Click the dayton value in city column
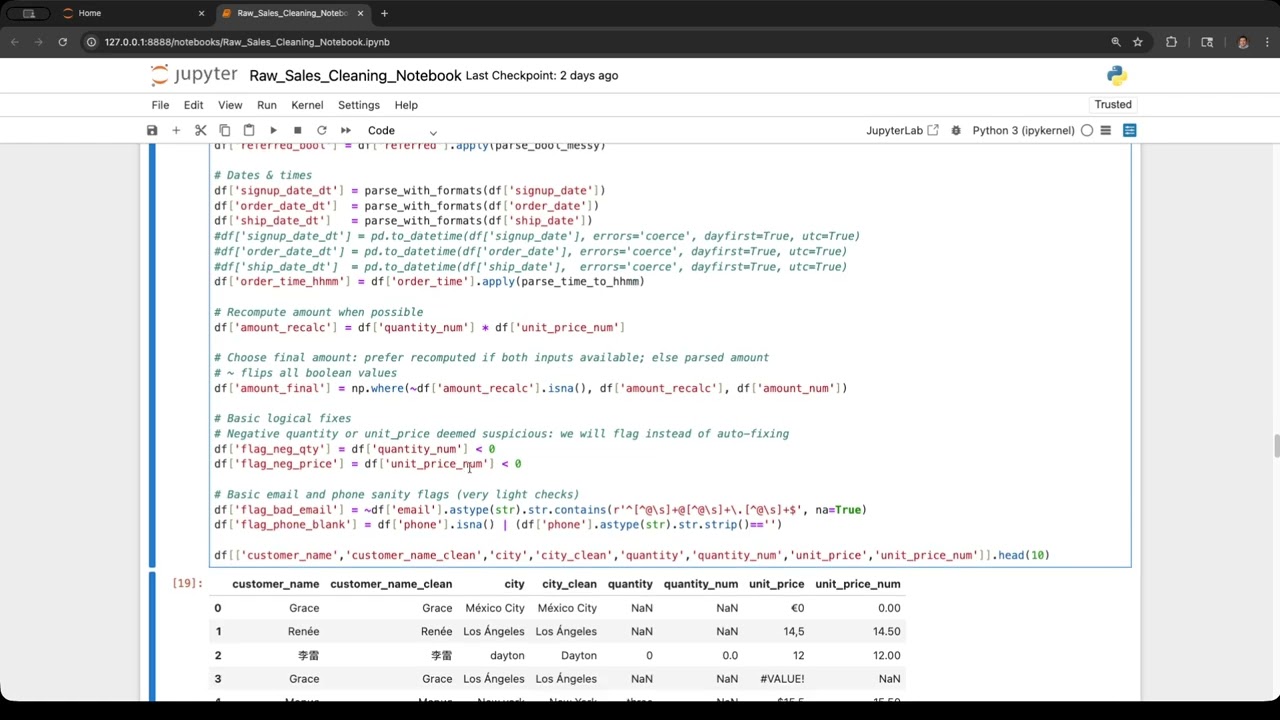Viewport: 1280px width, 720px height. pos(507,655)
